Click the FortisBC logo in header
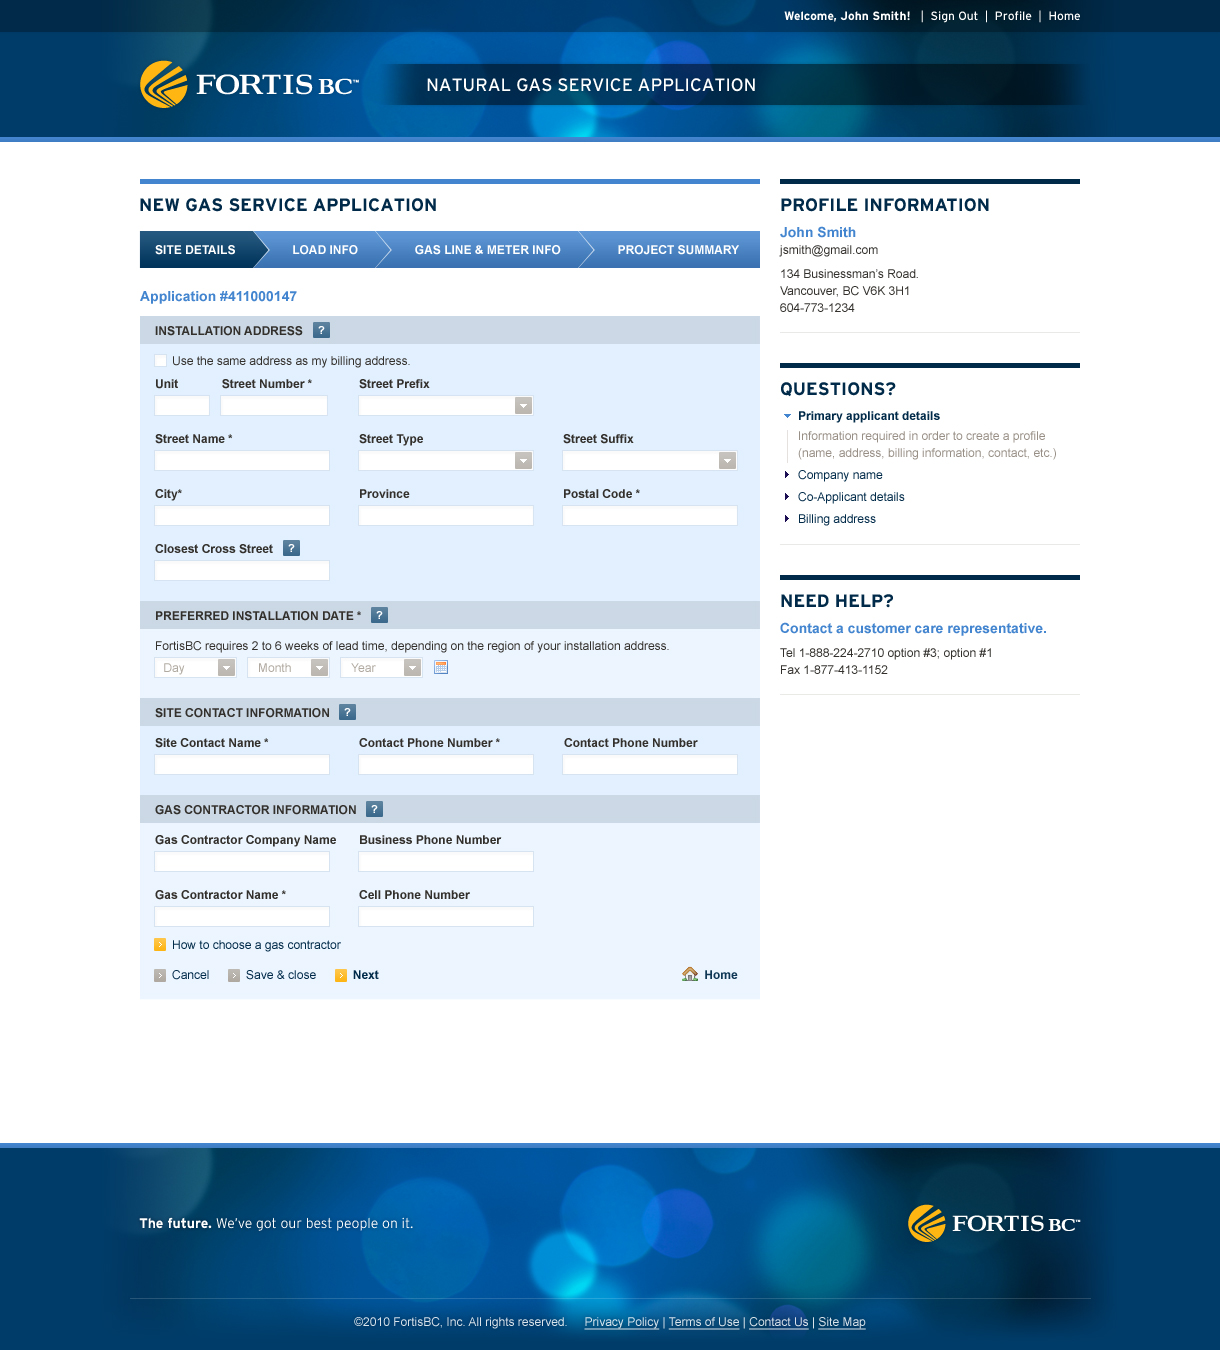1220x1350 pixels. coord(249,84)
